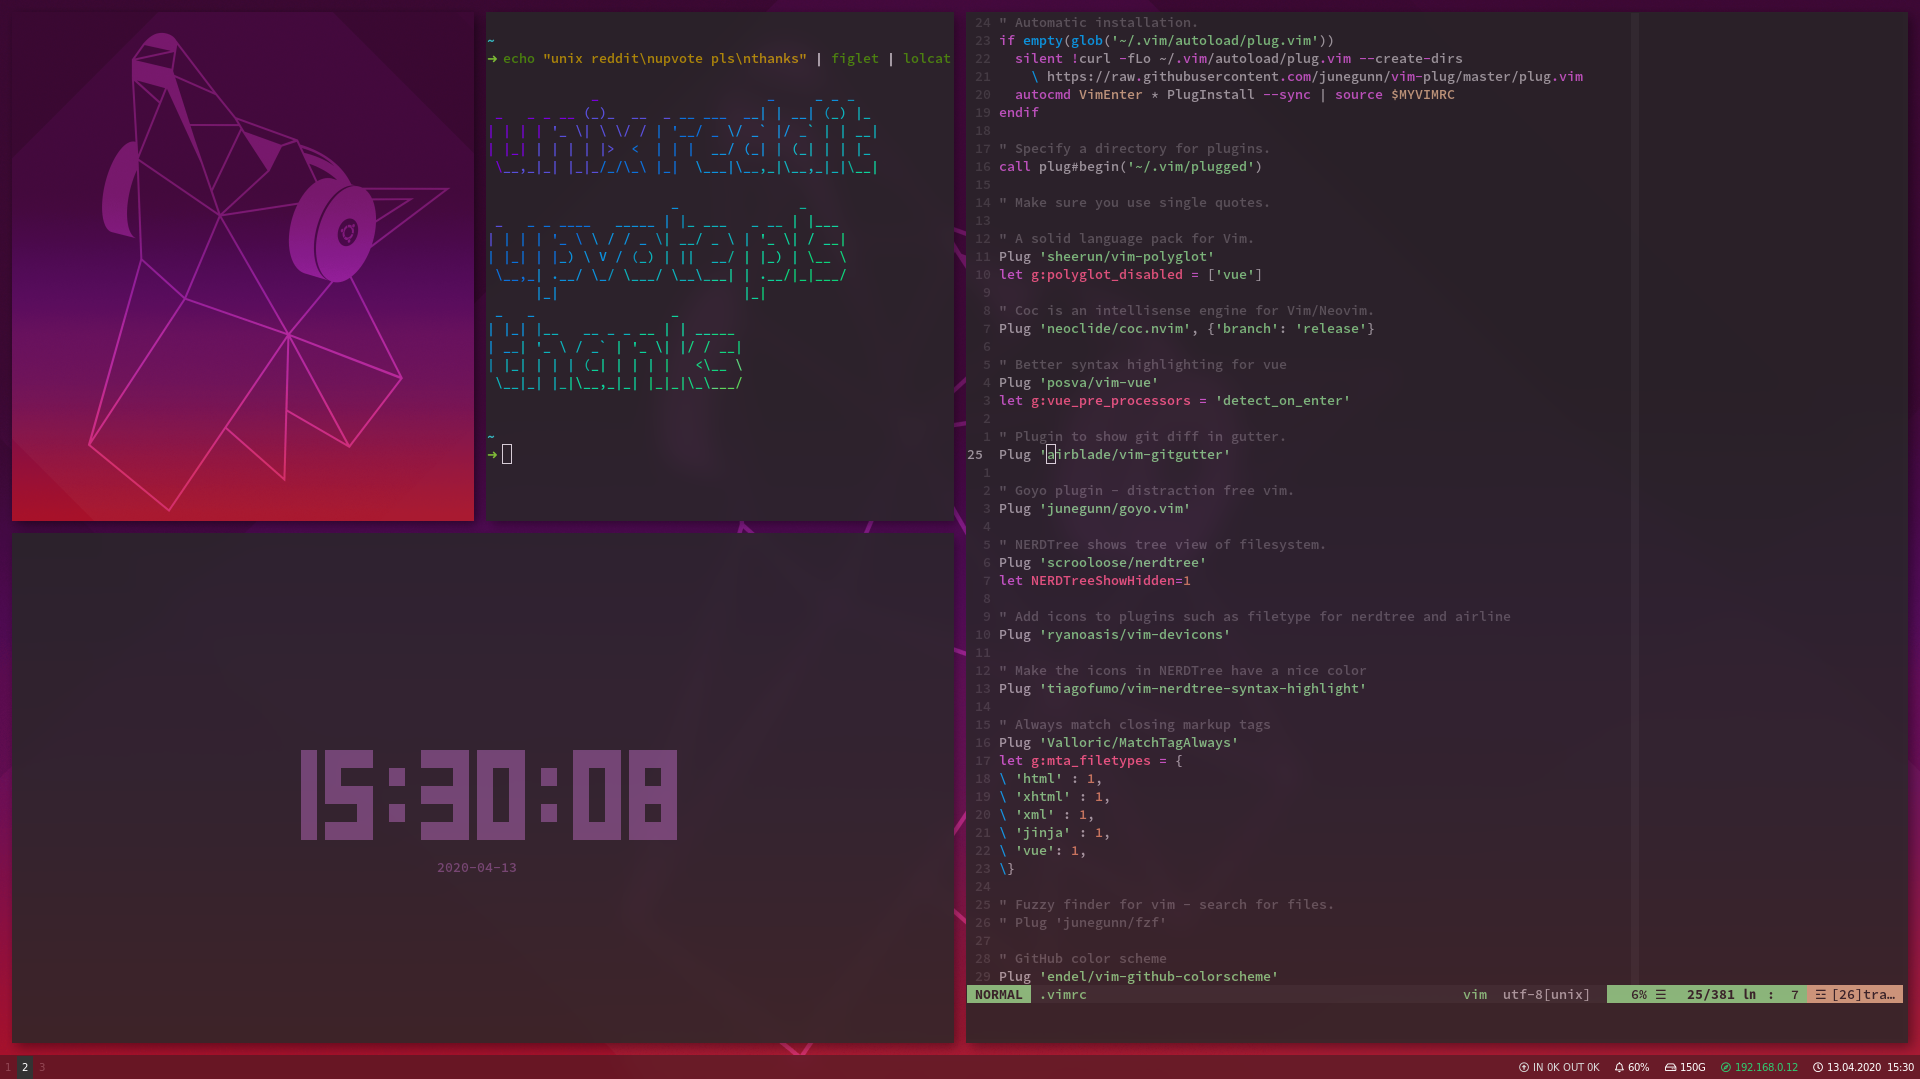This screenshot has width=1920, height=1079.
Task: Click the NORMAL mode indicator in vim
Action: tap(998, 994)
